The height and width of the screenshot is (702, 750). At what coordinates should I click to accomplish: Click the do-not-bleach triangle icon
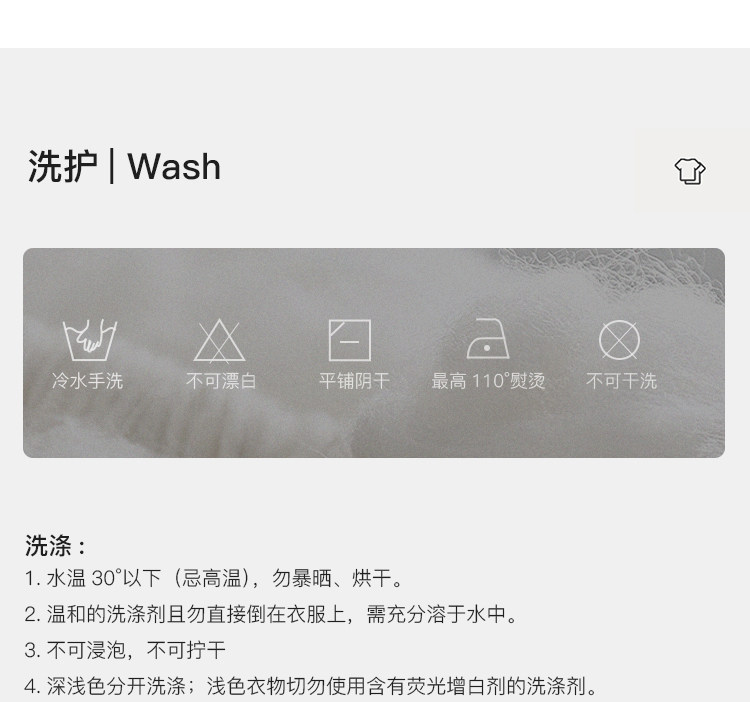pyautogui.click(x=220, y=340)
